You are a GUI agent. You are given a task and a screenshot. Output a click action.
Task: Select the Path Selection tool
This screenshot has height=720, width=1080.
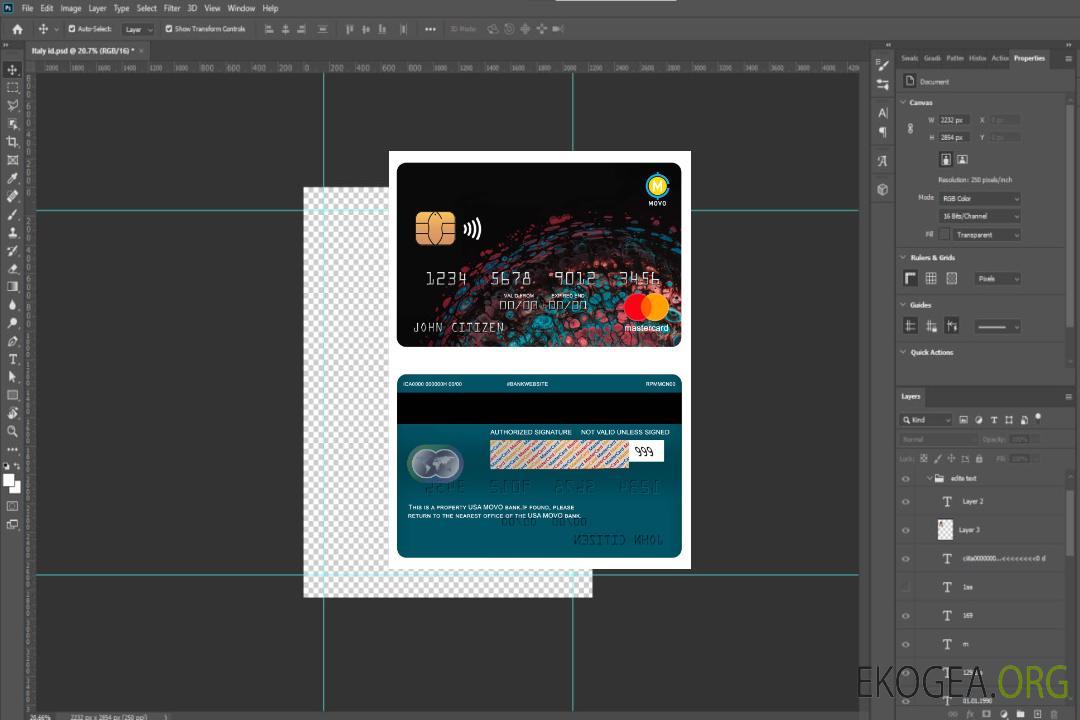coord(12,377)
